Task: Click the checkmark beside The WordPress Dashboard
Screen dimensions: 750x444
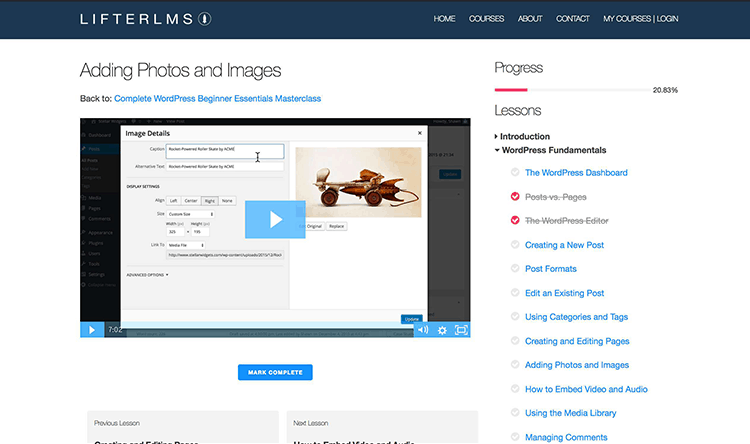Action: click(x=515, y=172)
